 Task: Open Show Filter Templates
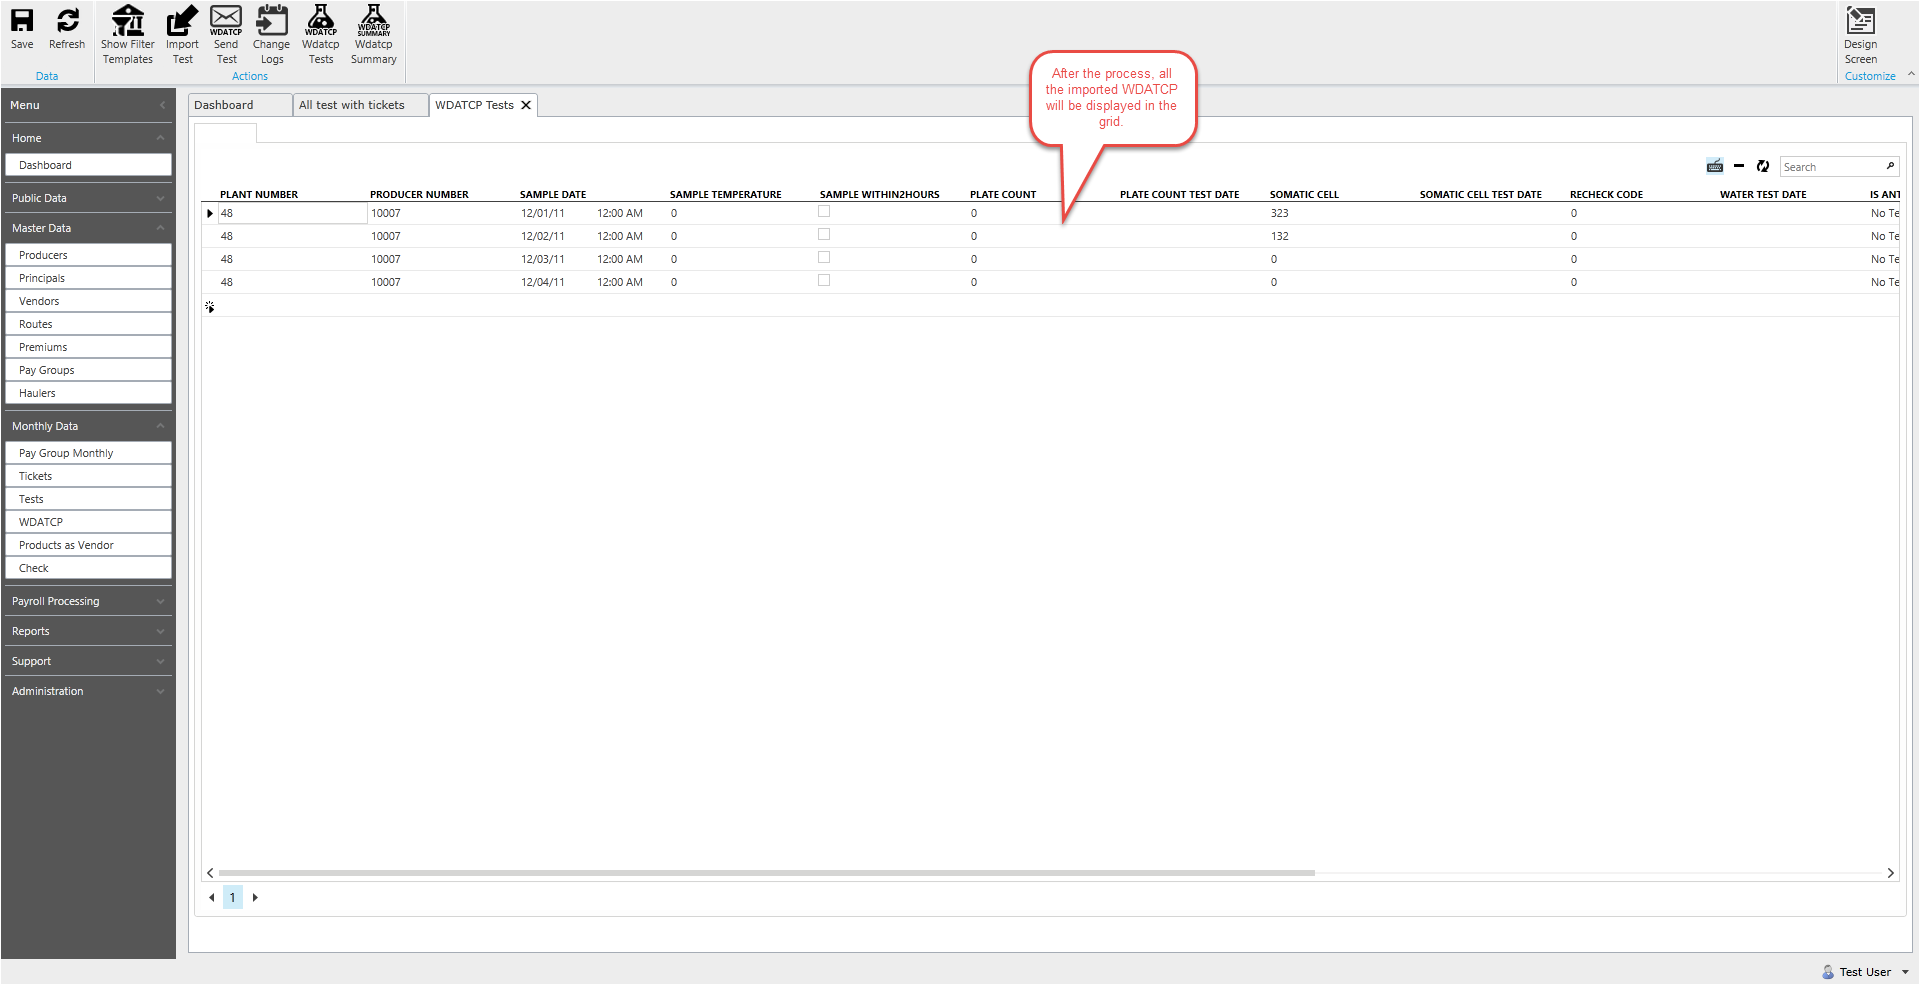tap(127, 30)
